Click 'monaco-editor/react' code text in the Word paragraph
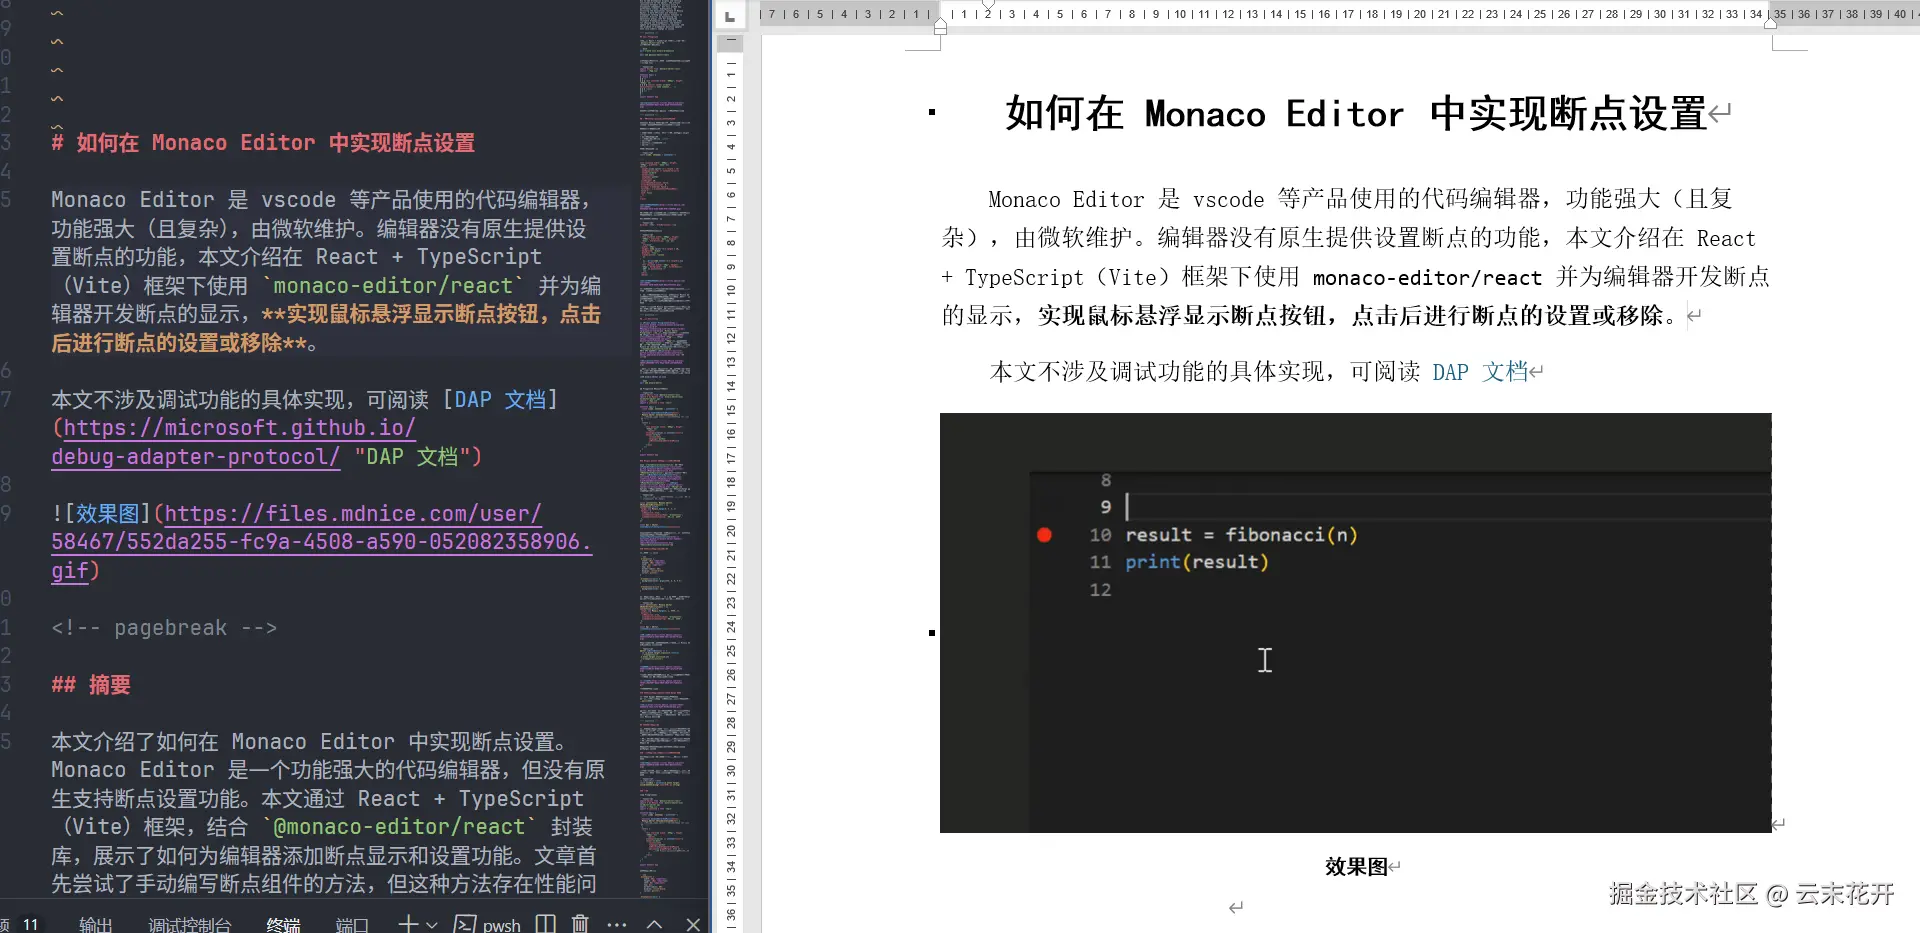Image resolution: width=1920 pixels, height=933 pixels. click(1427, 278)
